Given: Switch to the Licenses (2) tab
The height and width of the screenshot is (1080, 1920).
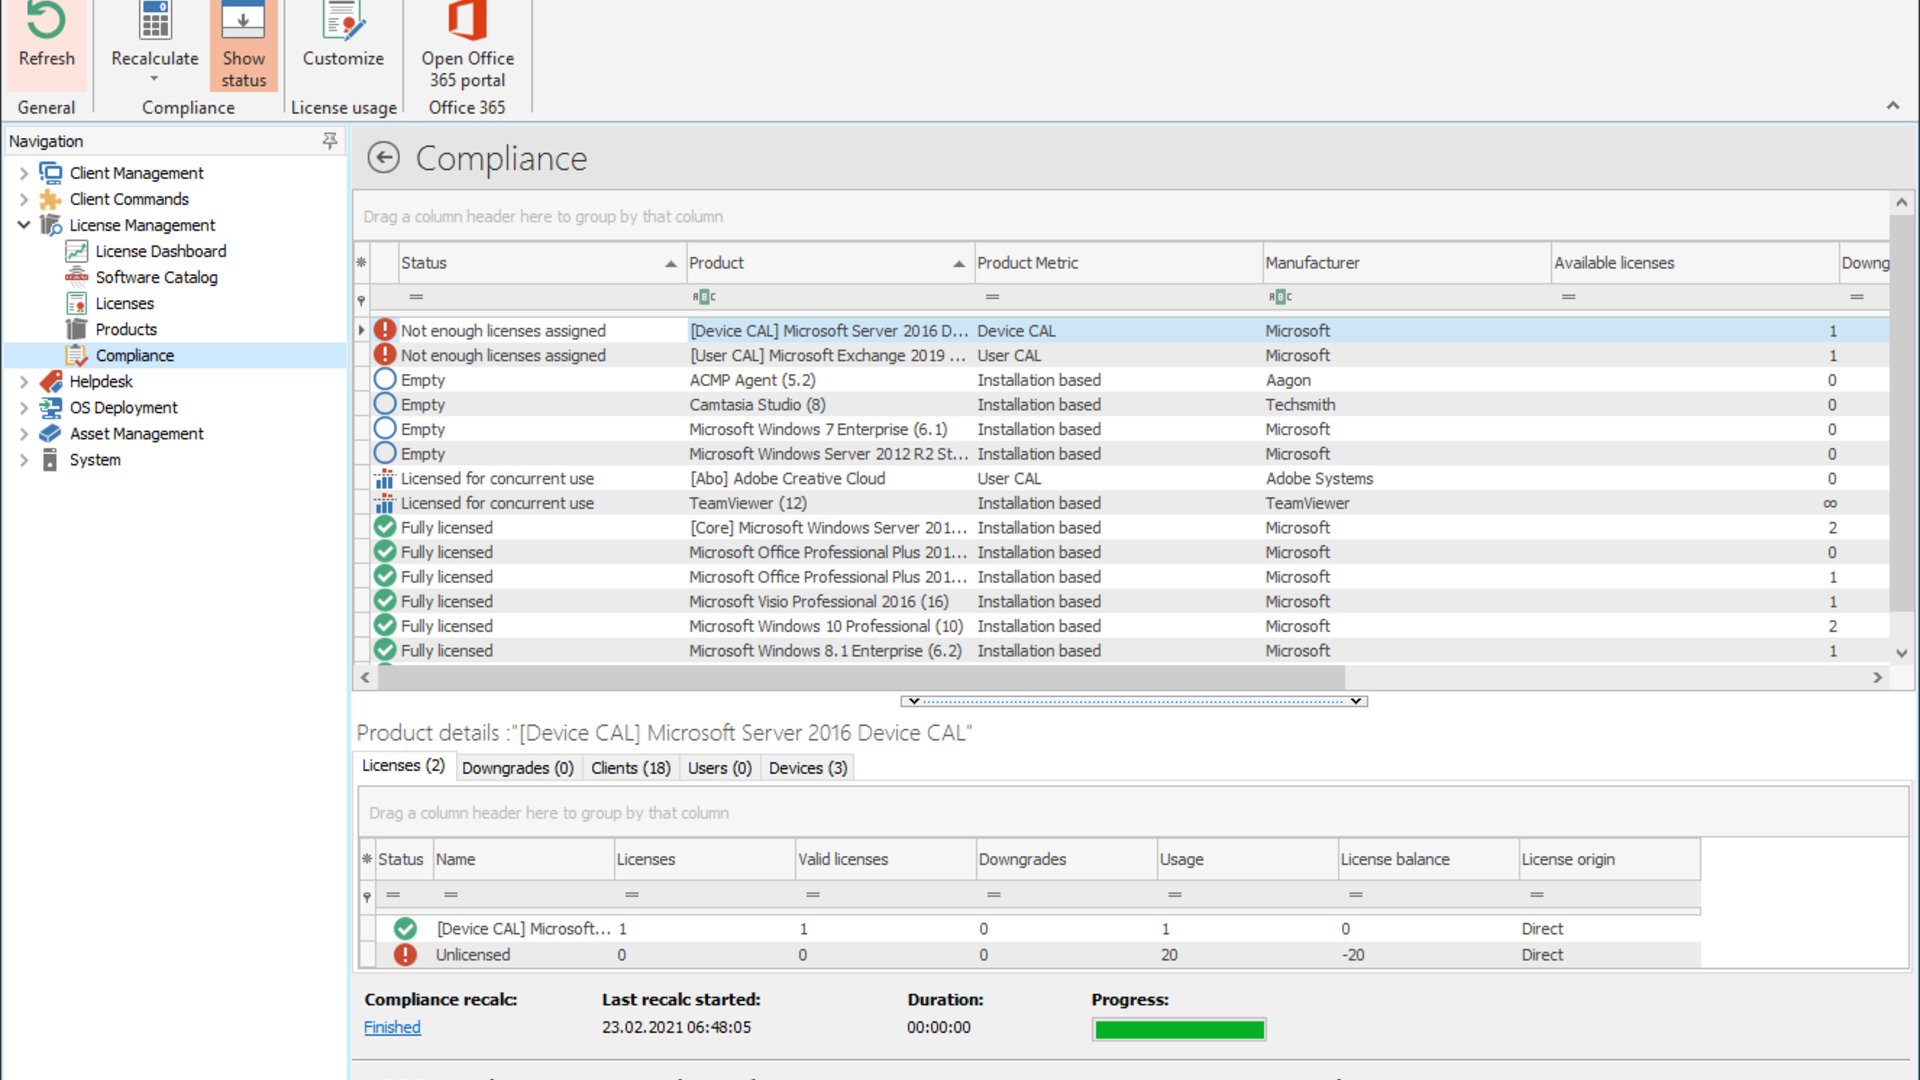Looking at the screenshot, I should pos(403,766).
